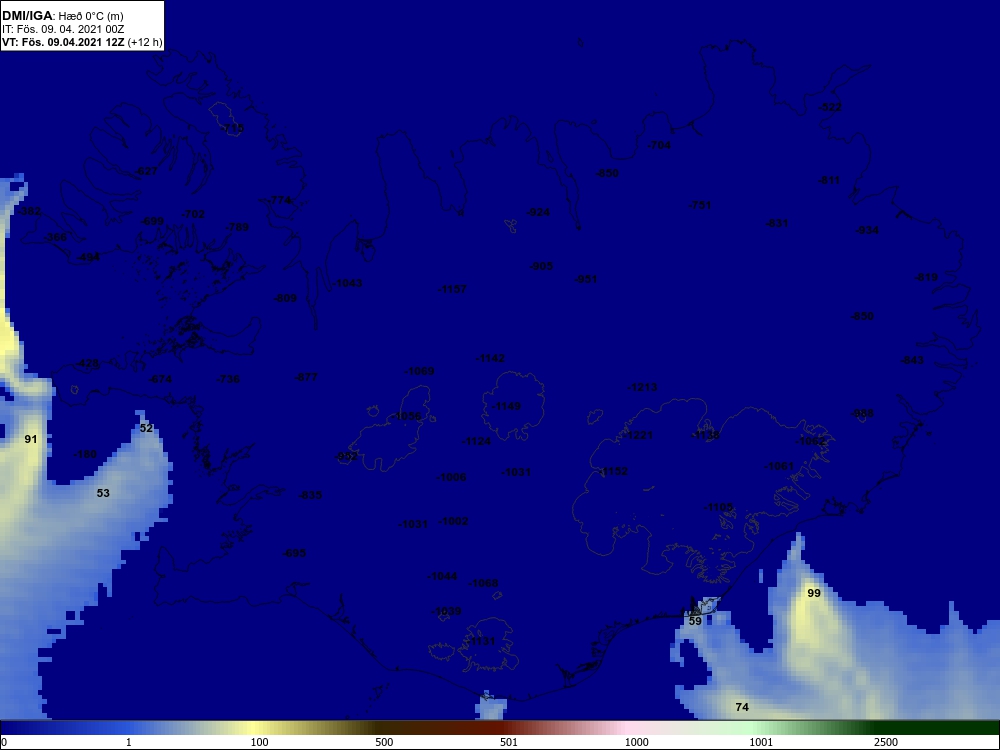
Task: Click the -1043 data label
Action: click(x=348, y=283)
